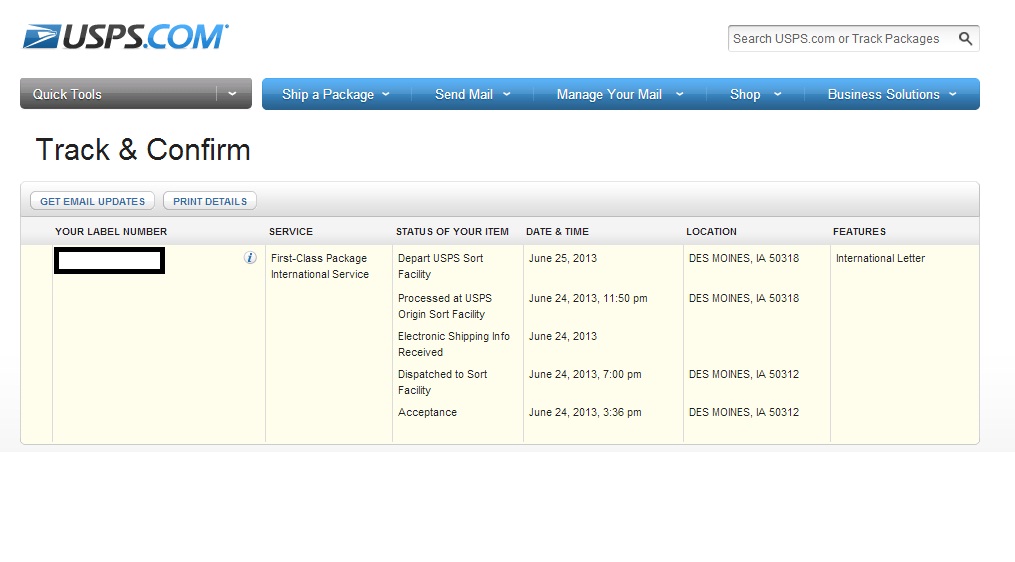Click the June 24, 2013, 7:00 pm timestamp

pyautogui.click(x=585, y=374)
